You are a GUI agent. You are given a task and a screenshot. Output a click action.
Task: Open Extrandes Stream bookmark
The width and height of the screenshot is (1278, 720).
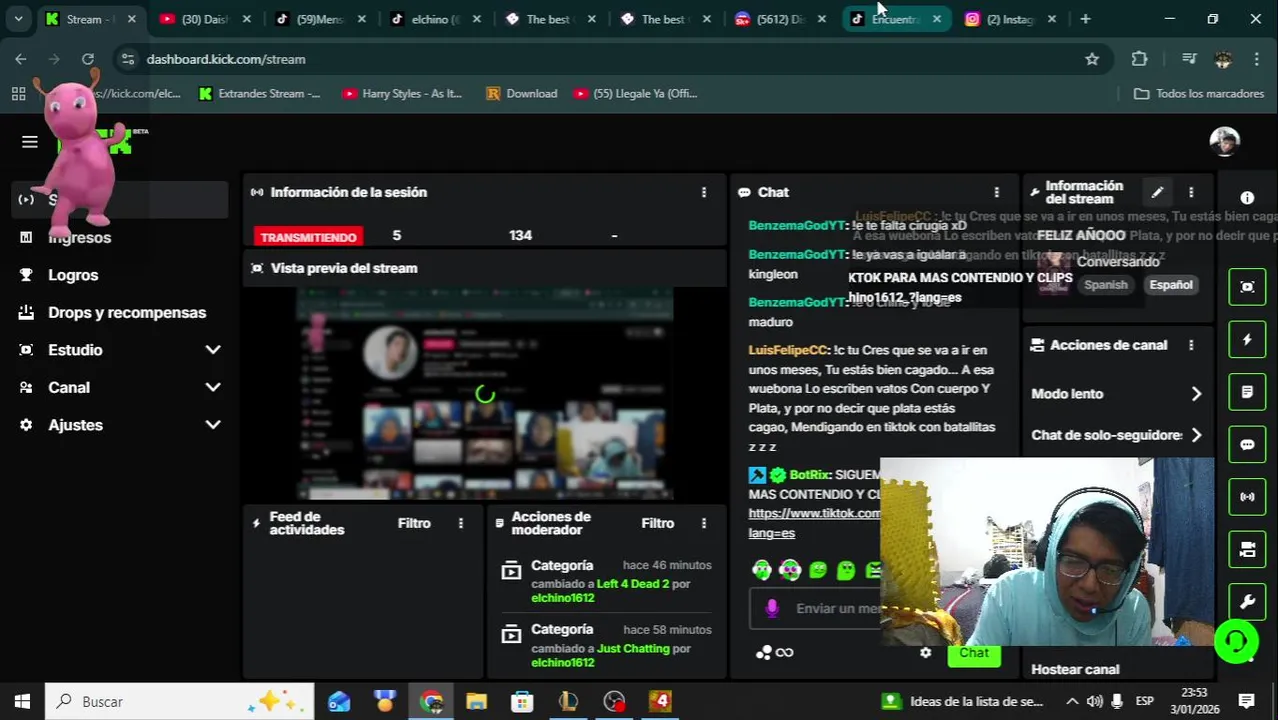click(259, 93)
